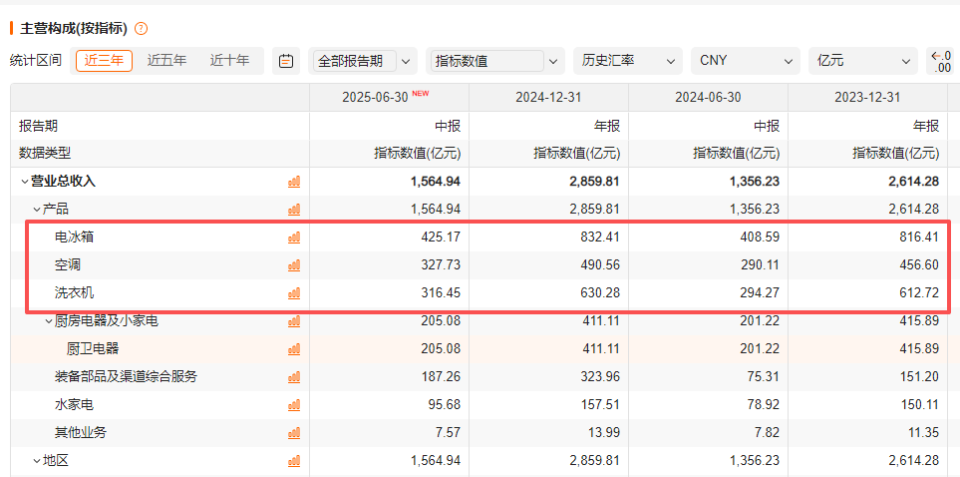Show chart for 装备部品及渠道综合服务 row
This screenshot has width=960, height=477.
[294, 377]
